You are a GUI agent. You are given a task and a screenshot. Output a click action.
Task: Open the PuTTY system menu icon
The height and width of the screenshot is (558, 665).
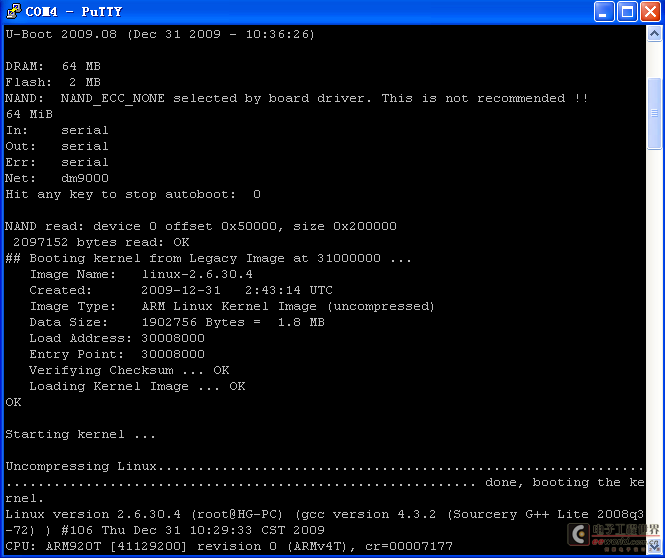(x=14, y=11)
